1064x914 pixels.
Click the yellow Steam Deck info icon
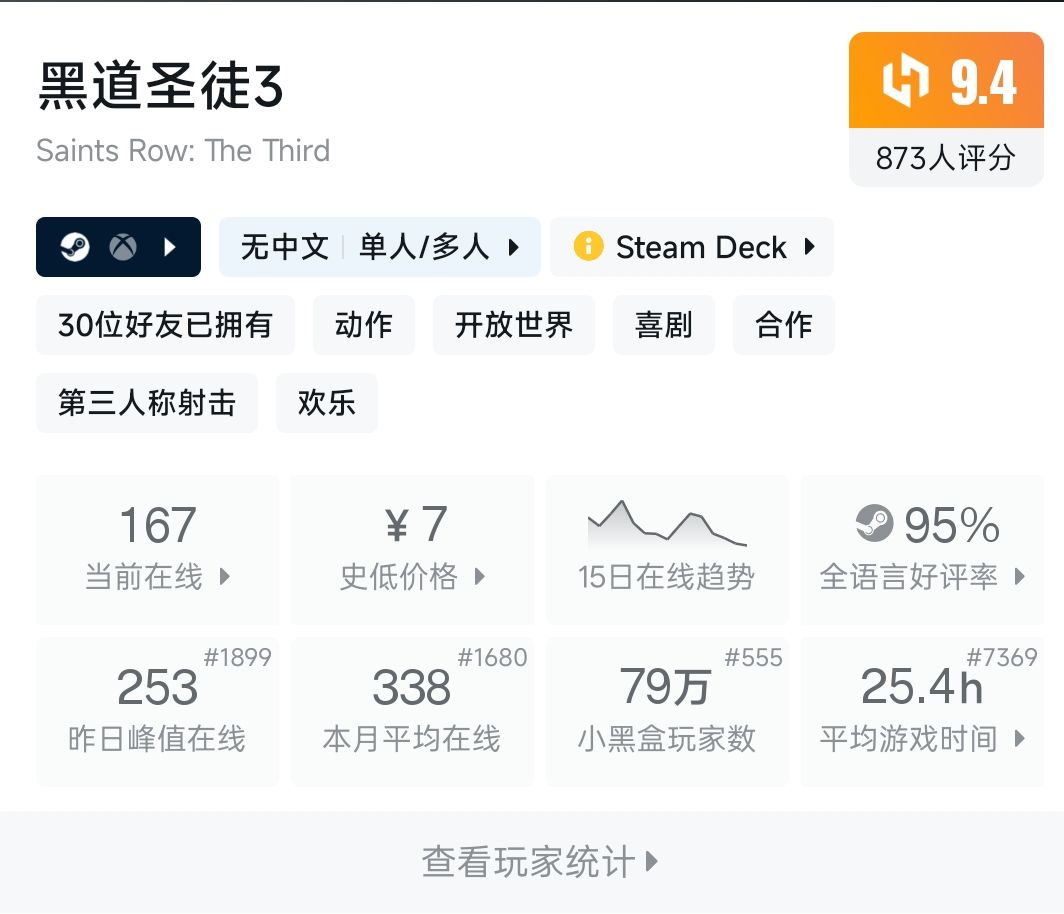pyautogui.click(x=589, y=246)
